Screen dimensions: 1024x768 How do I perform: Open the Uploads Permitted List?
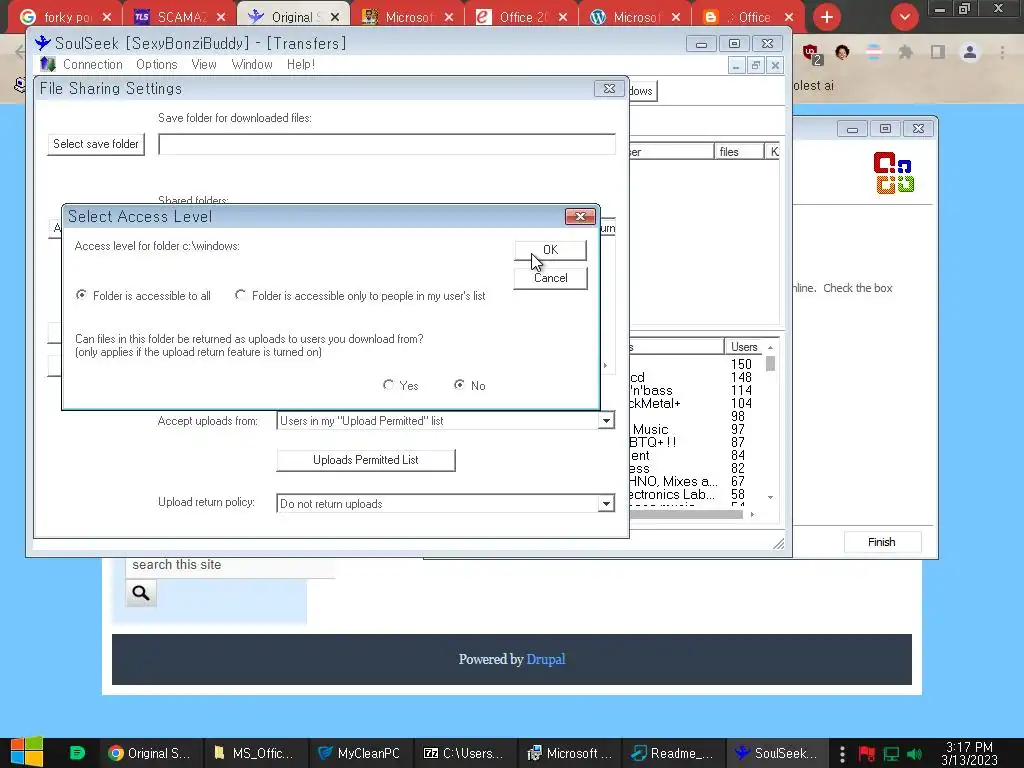(366, 460)
